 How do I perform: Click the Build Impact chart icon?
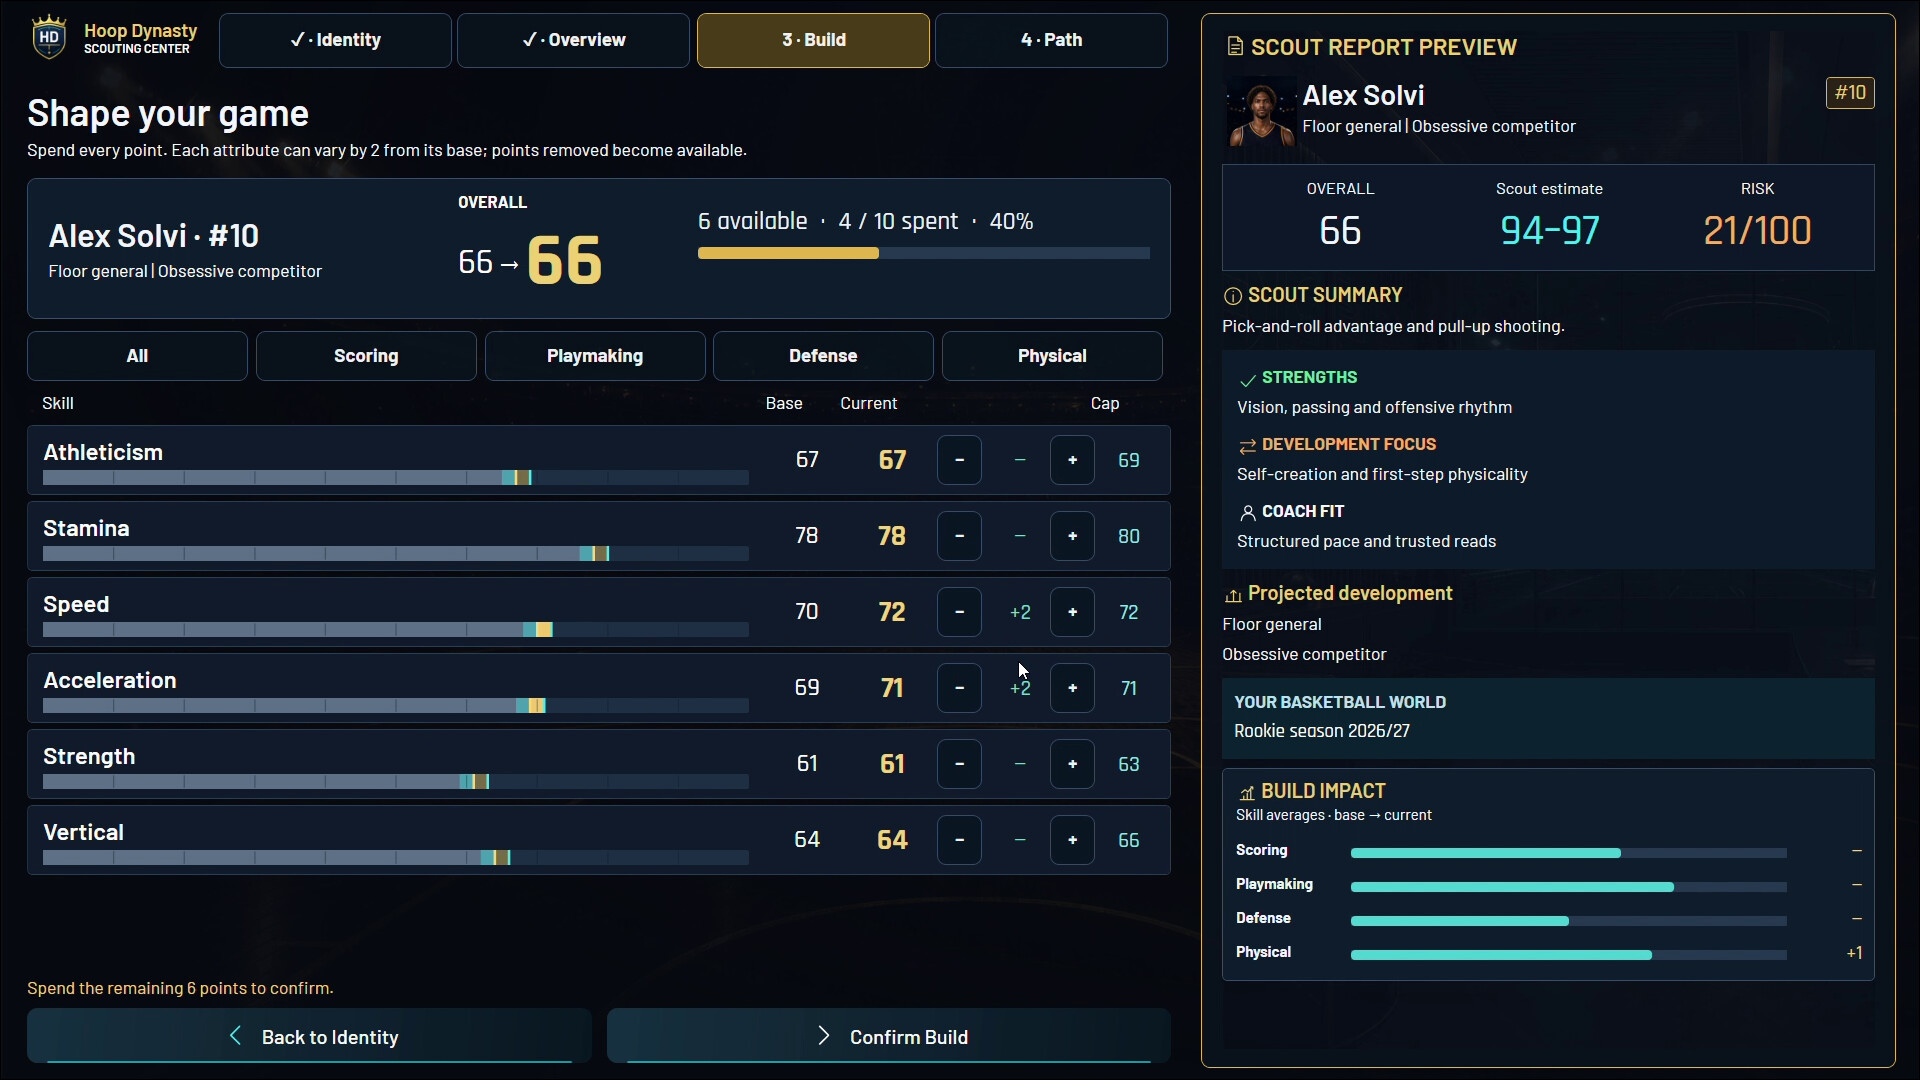pos(1247,793)
